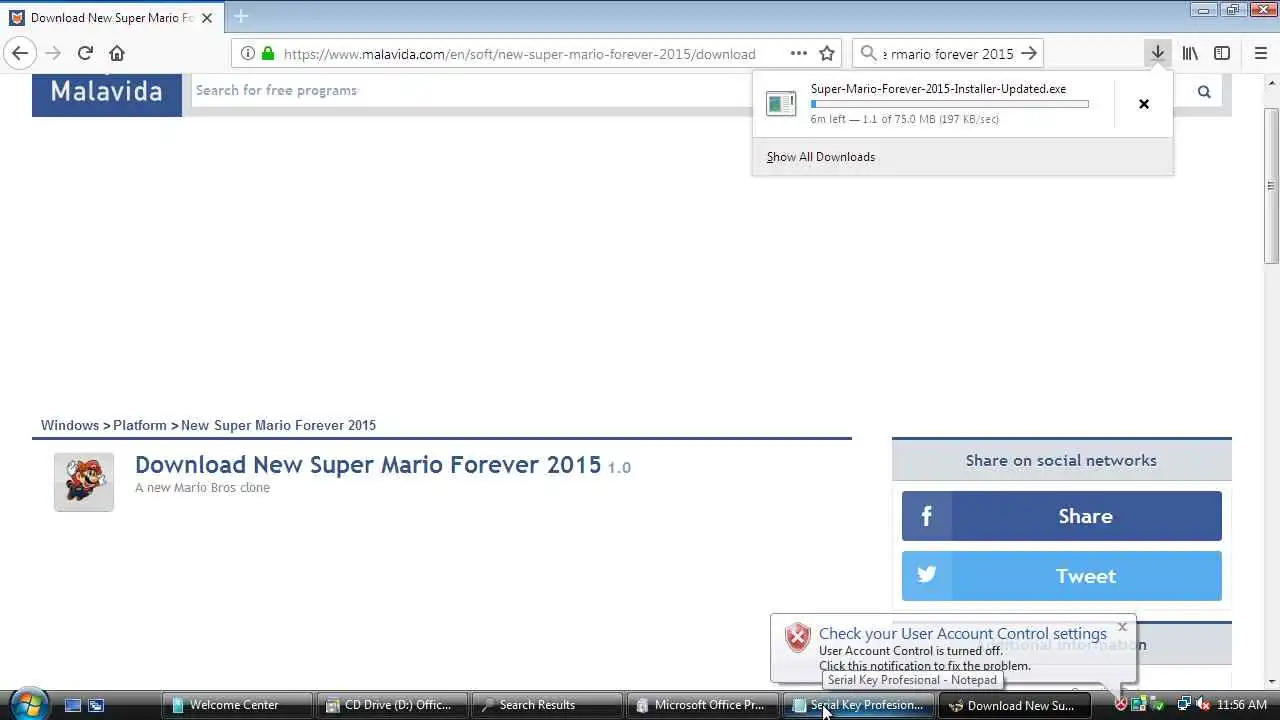Open the Platform breadcrumb link
The height and width of the screenshot is (720, 1280).
pos(140,425)
